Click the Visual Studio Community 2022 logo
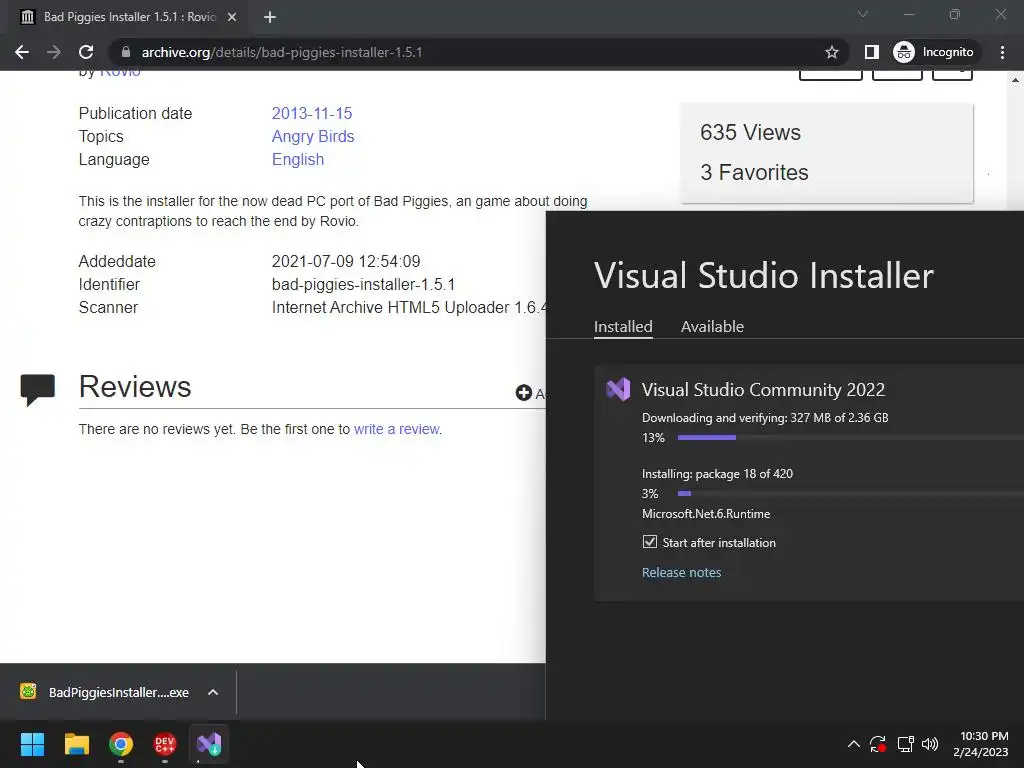1024x768 pixels. click(618, 389)
